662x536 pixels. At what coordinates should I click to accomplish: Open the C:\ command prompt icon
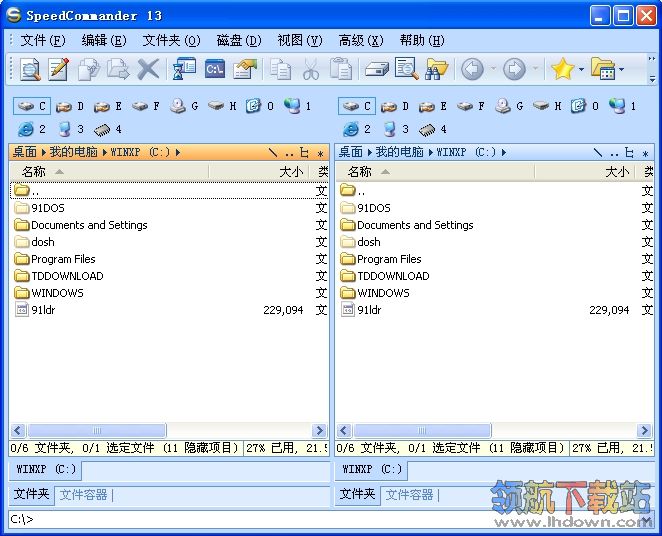pos(215,69)
